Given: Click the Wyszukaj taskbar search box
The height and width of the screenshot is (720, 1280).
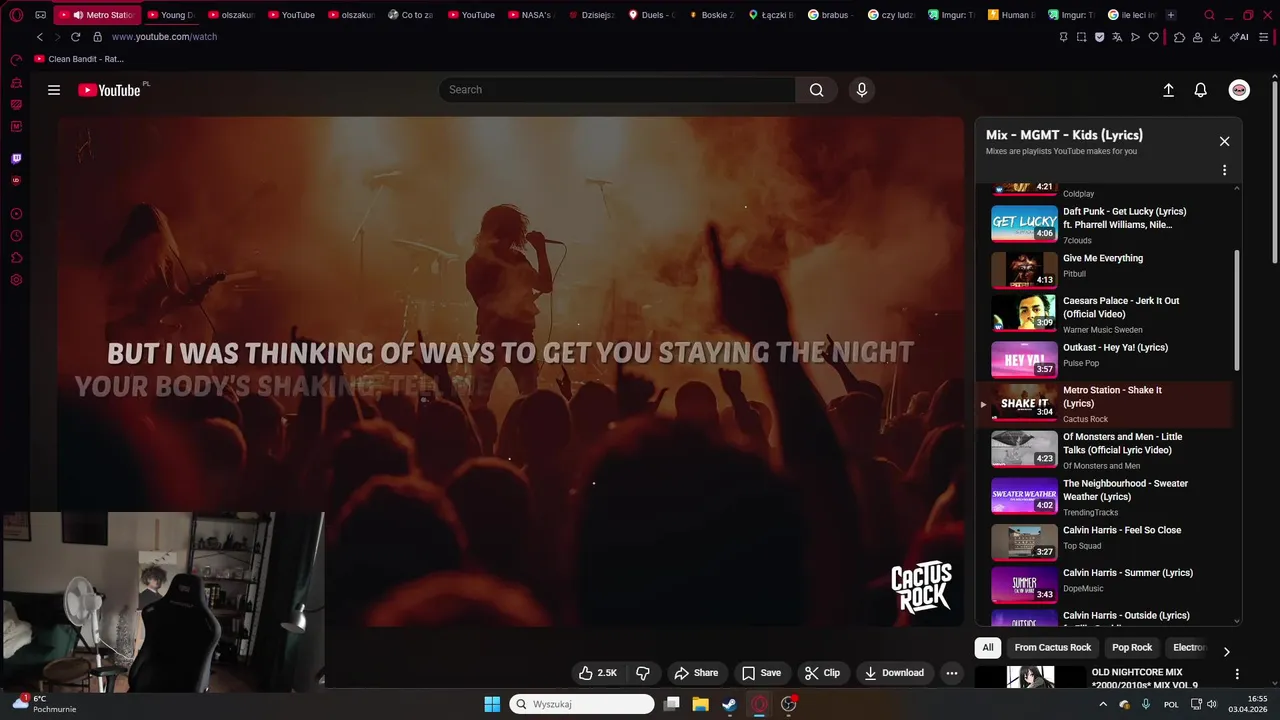Looking at the screenshot, I should coord(582,704).
